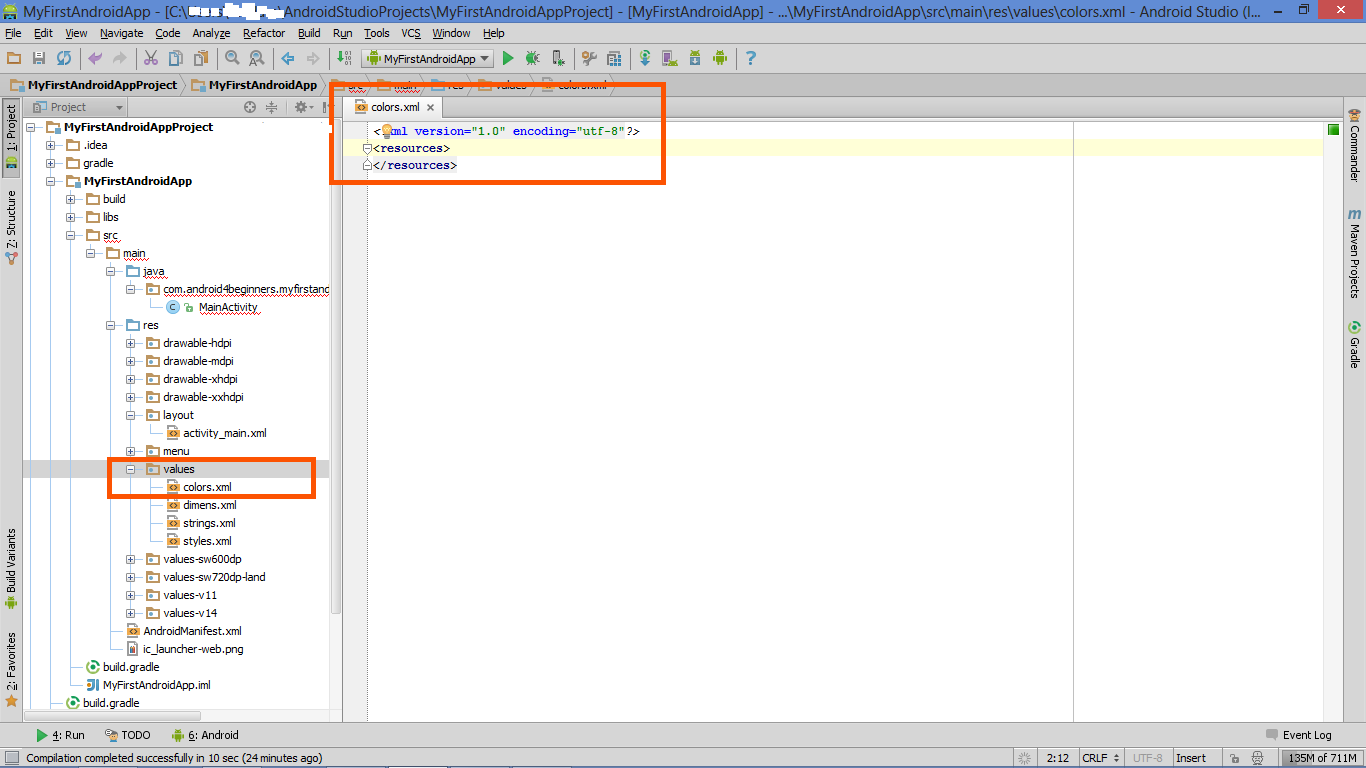1366x768 pixels.
Task: Toggle read-only lock icon in status bar
Action: (1235, 758)
